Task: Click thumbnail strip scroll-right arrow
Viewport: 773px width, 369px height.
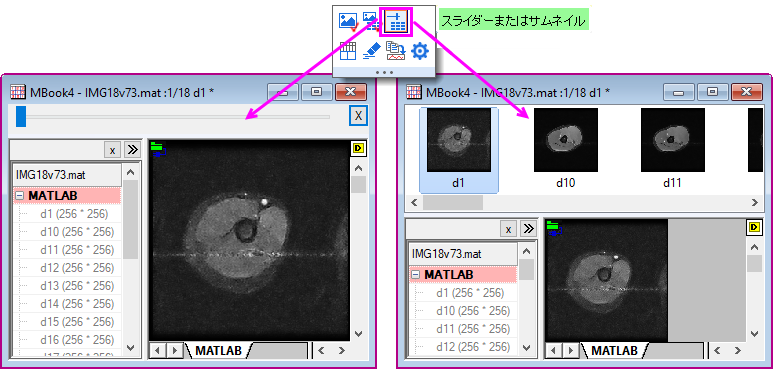Action: 754,202
